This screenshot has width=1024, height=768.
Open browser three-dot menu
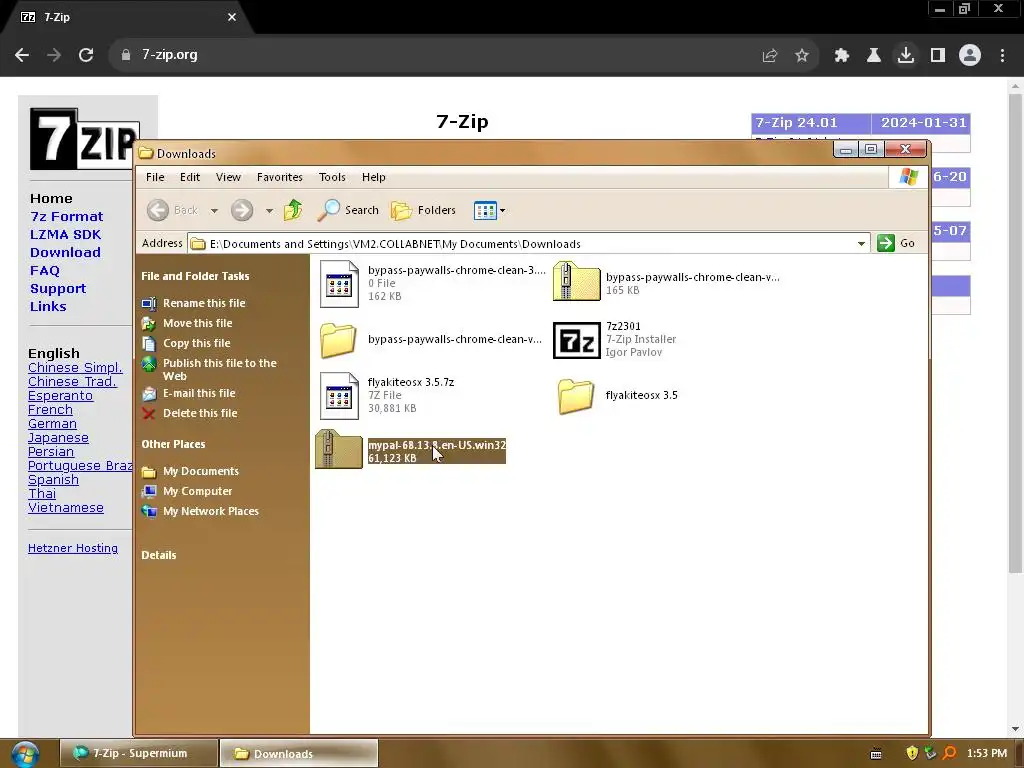coord(1002,56)
